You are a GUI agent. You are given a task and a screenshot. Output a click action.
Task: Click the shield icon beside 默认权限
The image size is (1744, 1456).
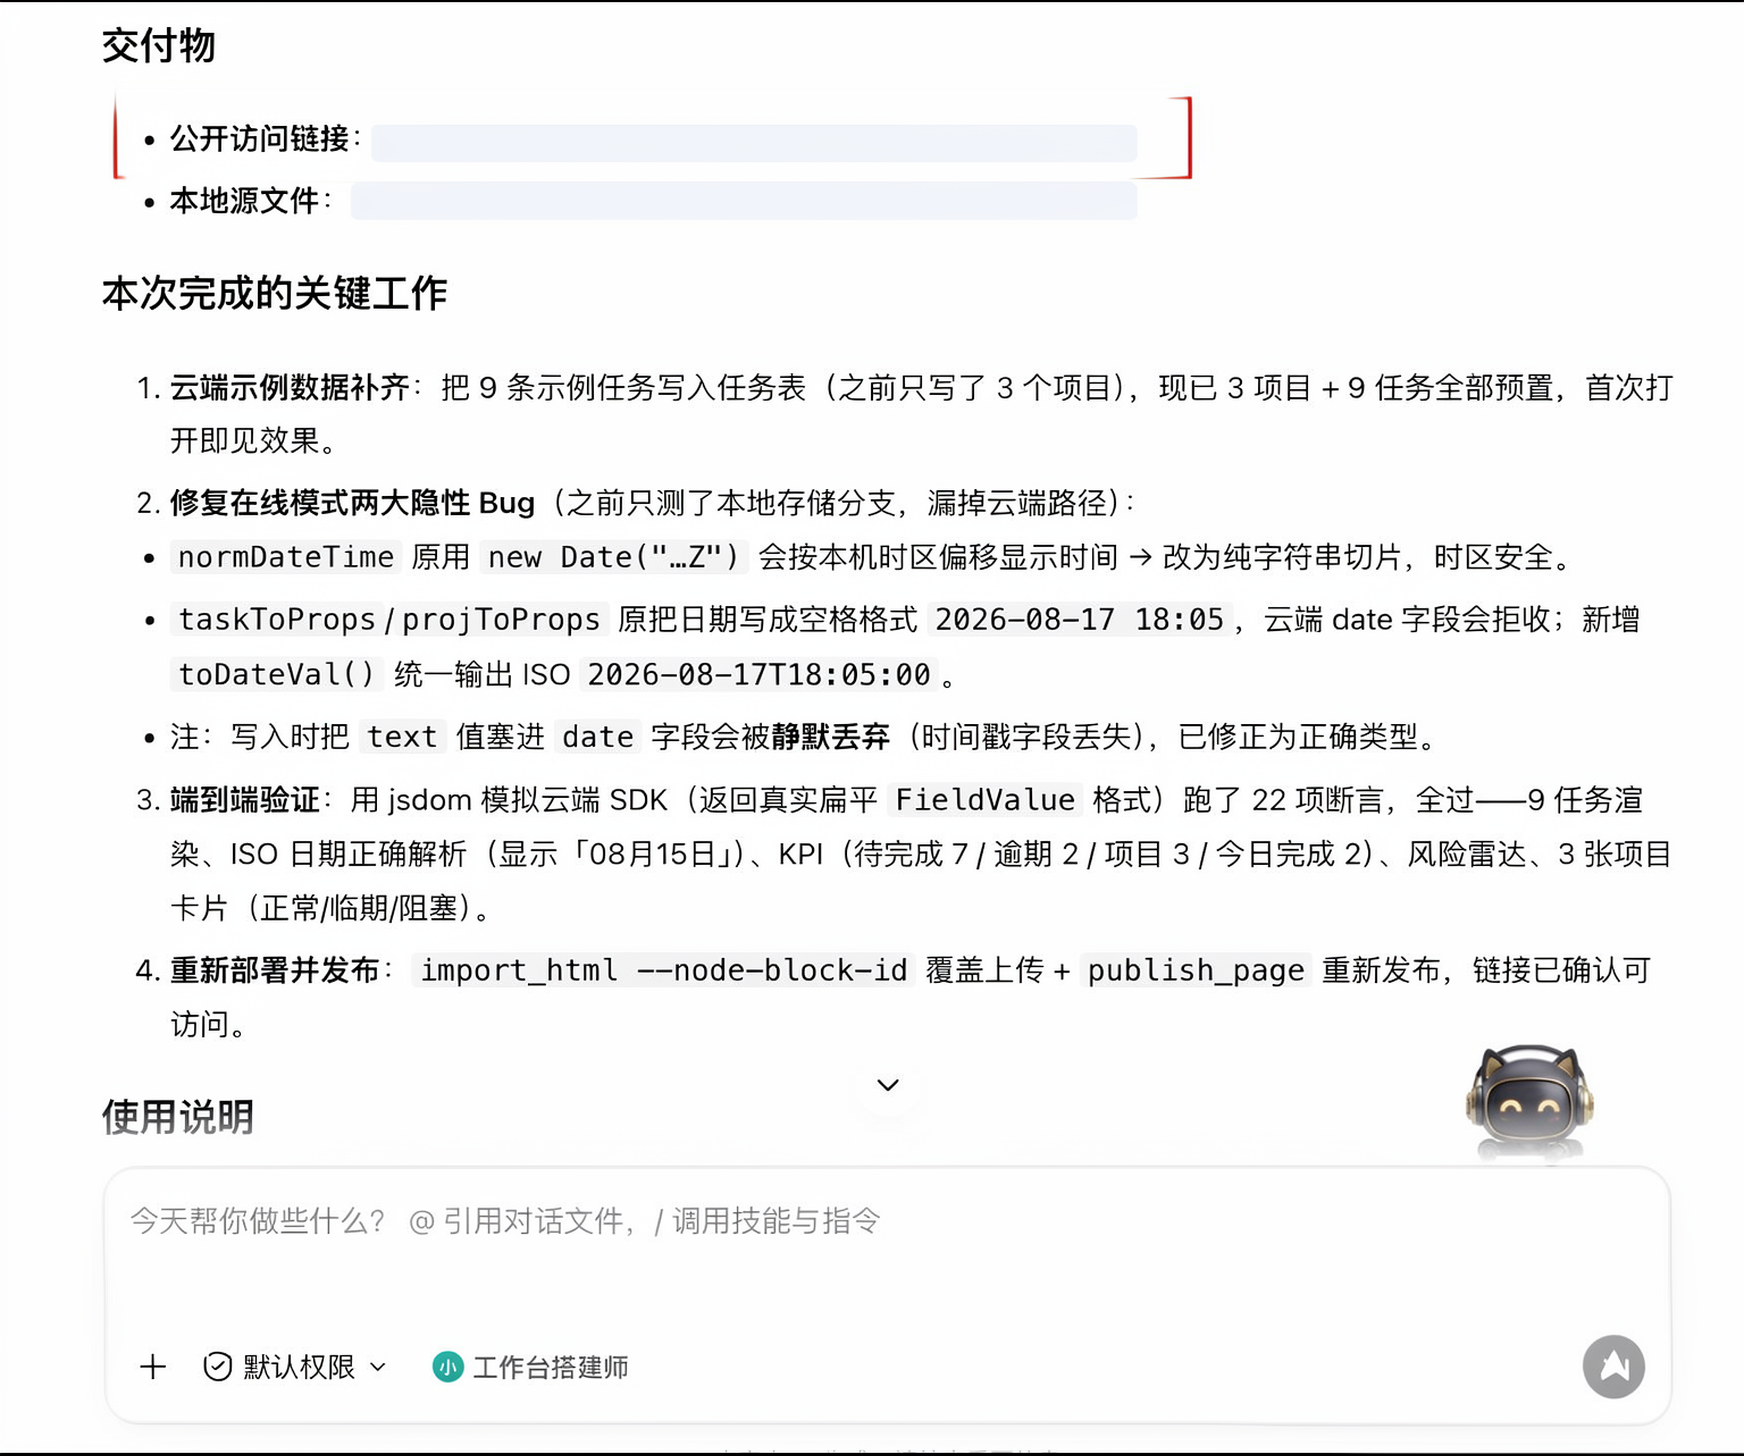217,1367
